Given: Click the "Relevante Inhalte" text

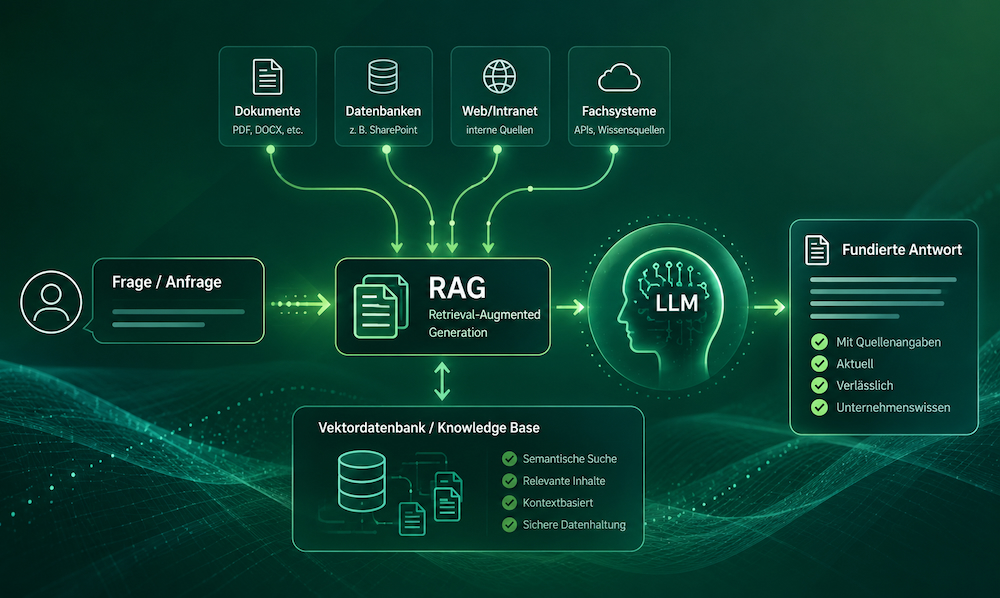Looking at the screenshot, I should (x=564, y=481).
